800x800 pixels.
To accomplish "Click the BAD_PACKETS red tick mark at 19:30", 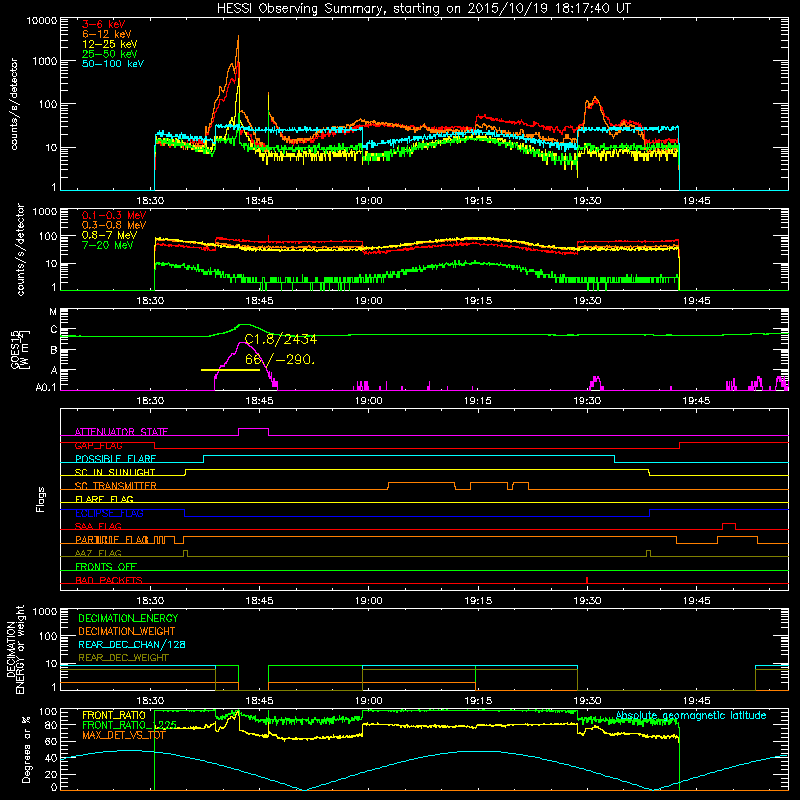I will [x=587, y=580].
